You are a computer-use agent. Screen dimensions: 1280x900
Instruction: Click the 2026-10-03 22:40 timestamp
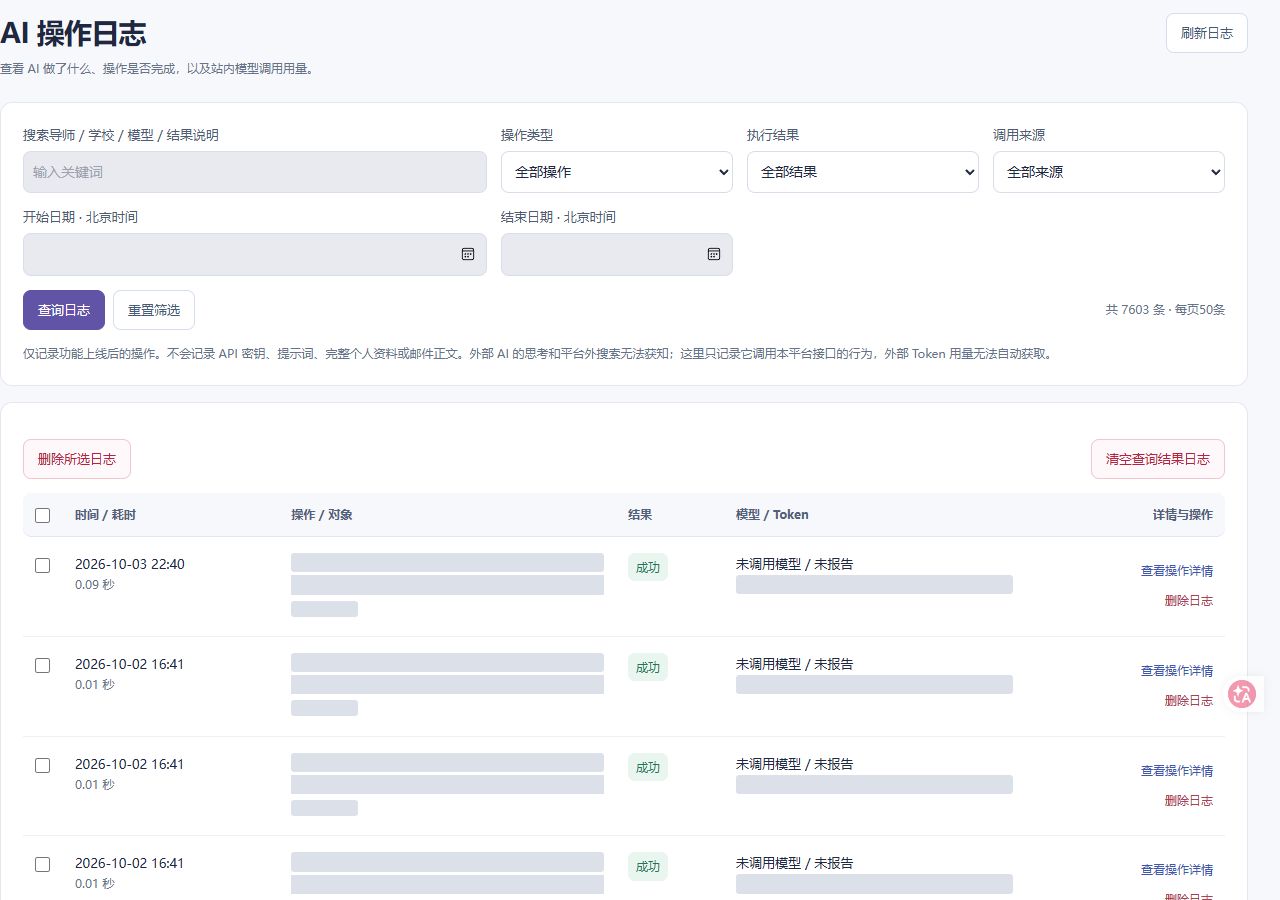[130, 564]
